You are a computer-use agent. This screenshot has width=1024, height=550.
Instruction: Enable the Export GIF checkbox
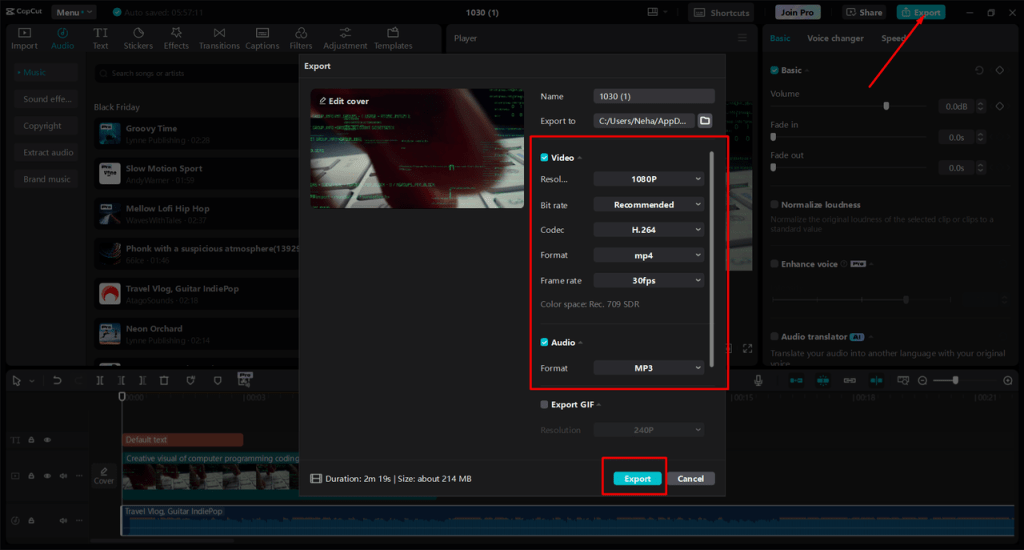click(544, 405)
